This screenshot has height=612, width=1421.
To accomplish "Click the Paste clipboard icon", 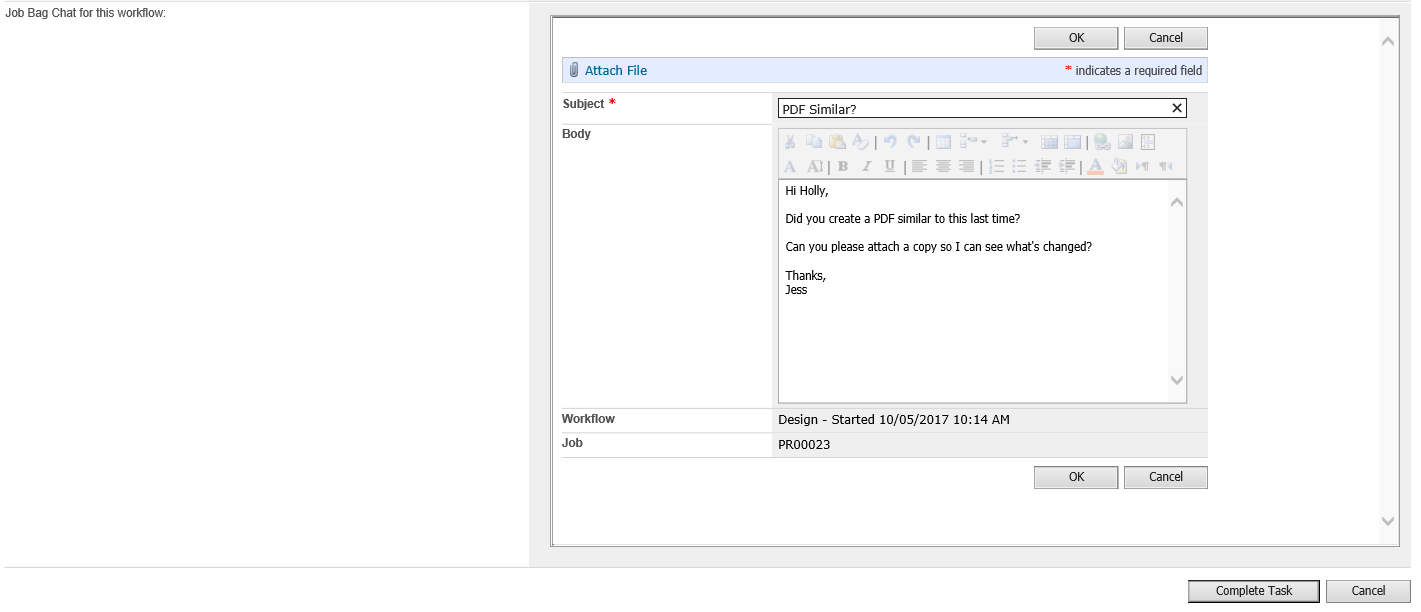I will 837,142.
